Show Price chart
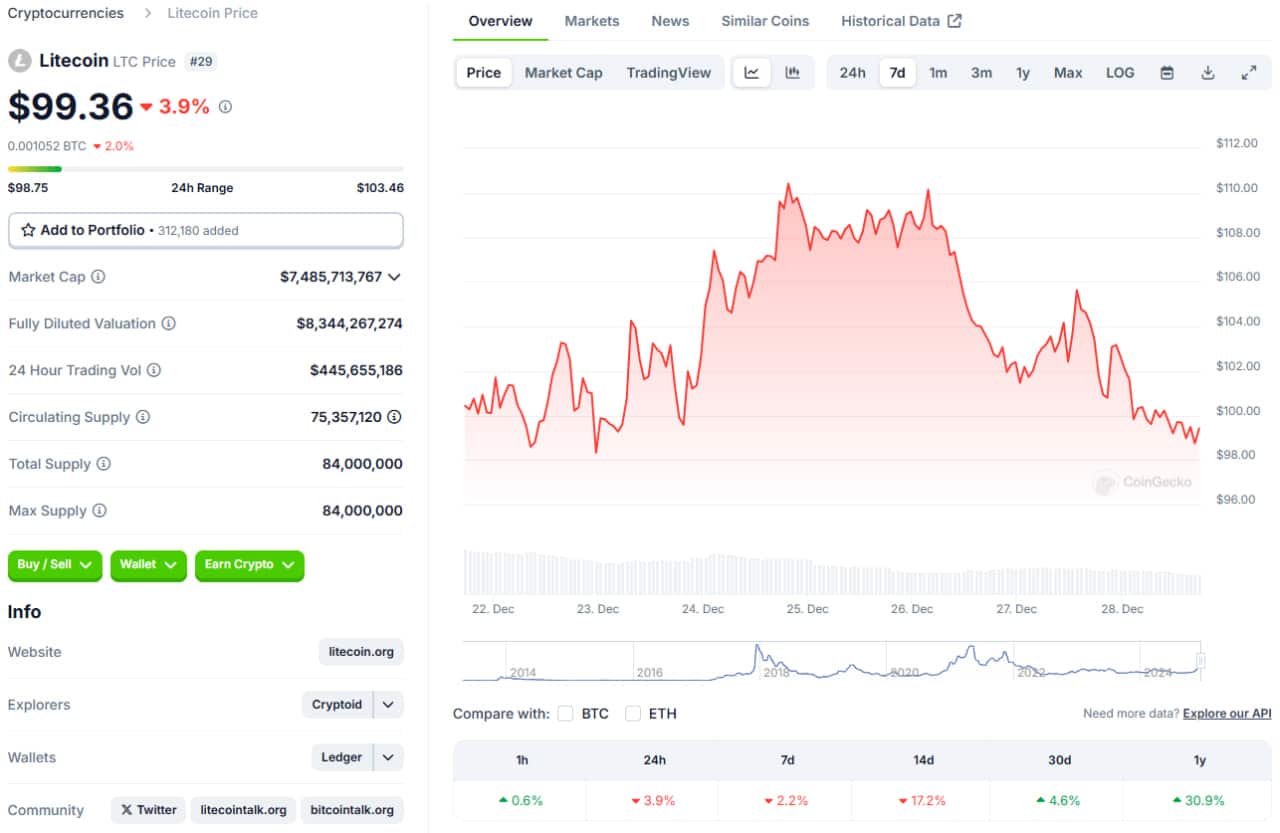The height and width of the screenshot is (833, 1280). (x=484, y=73)
